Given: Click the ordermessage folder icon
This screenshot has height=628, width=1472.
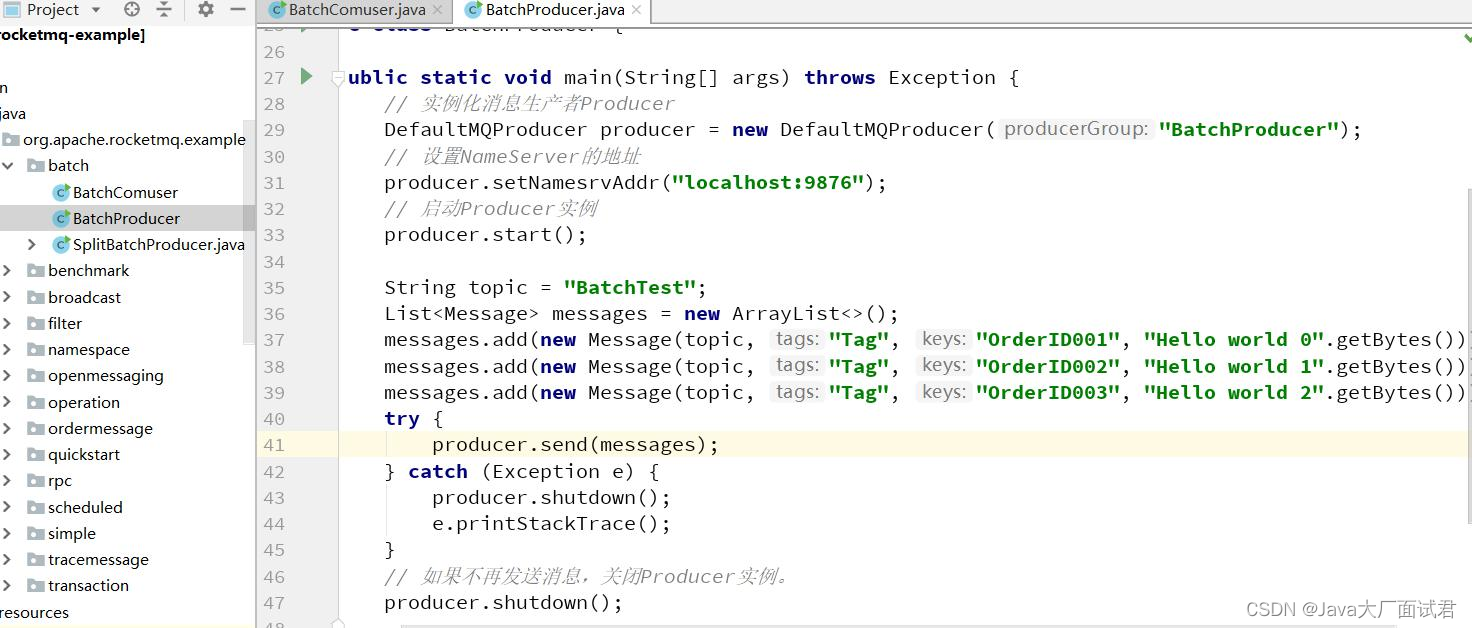Looking at the screenshot, I should point(36,428).
